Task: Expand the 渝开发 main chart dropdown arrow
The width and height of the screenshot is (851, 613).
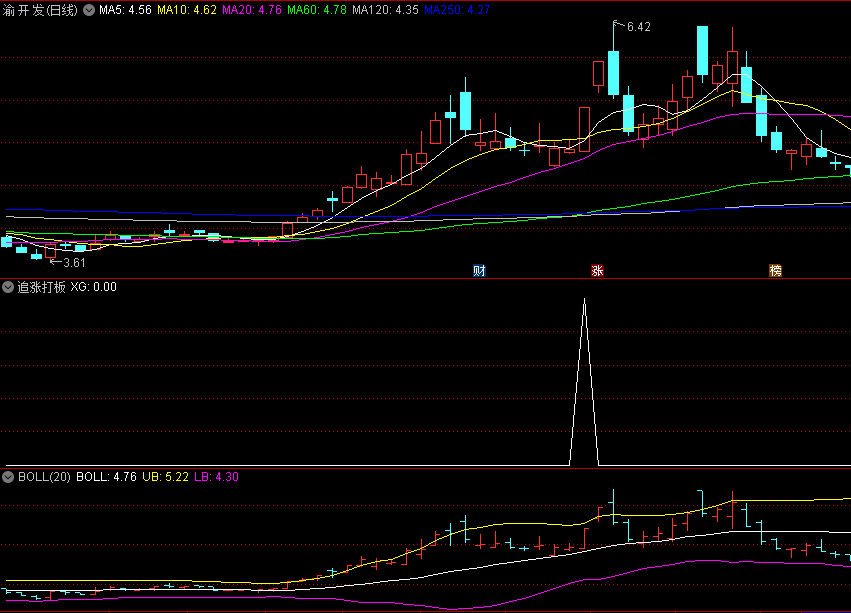Action: 89,10
